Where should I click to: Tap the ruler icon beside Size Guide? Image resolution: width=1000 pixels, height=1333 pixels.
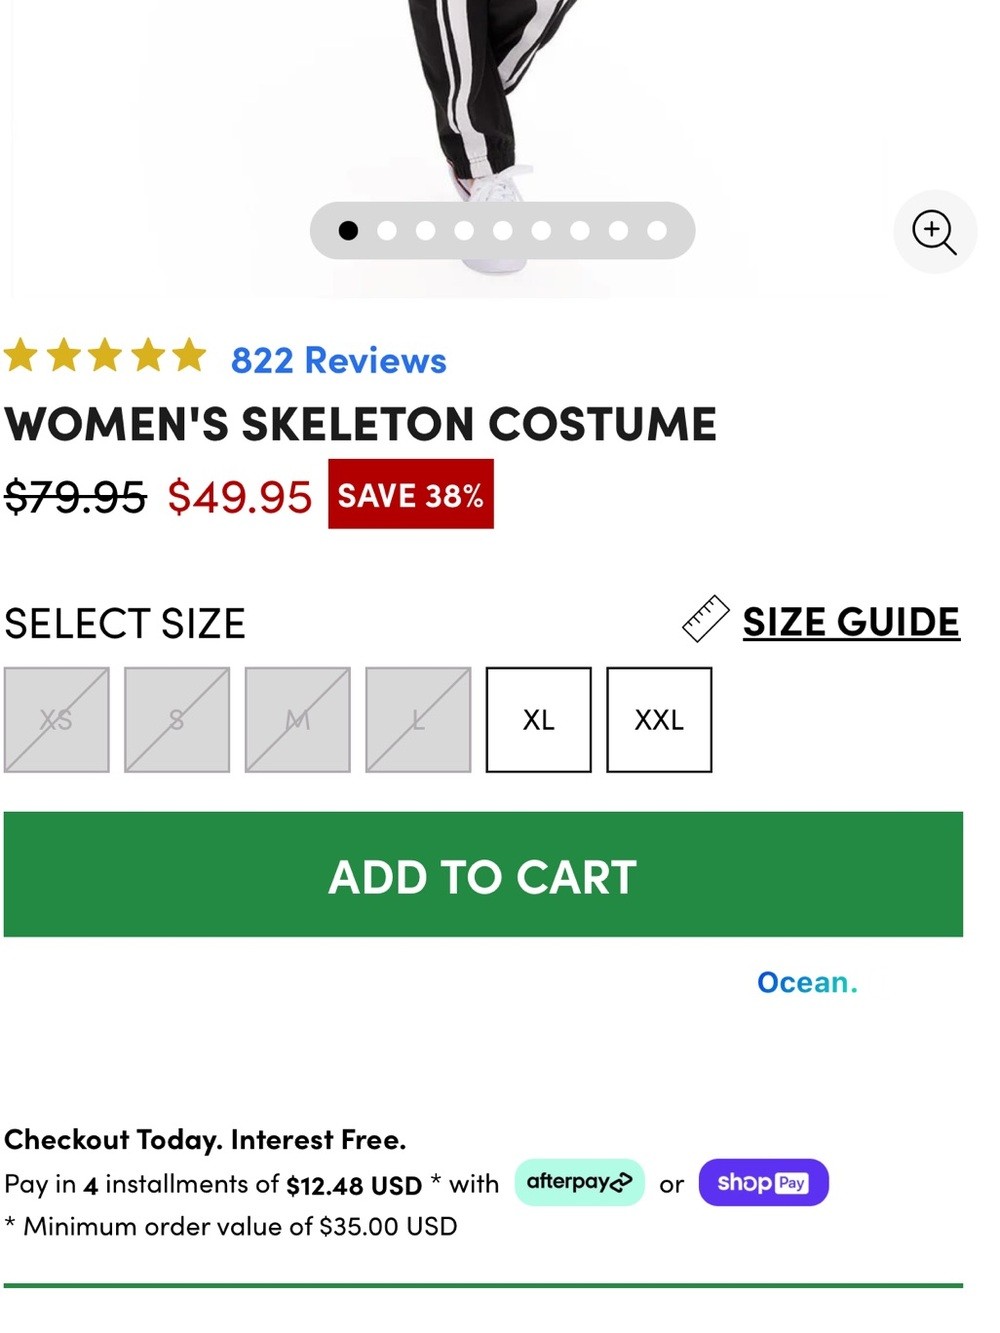click(x=705, y=619)
